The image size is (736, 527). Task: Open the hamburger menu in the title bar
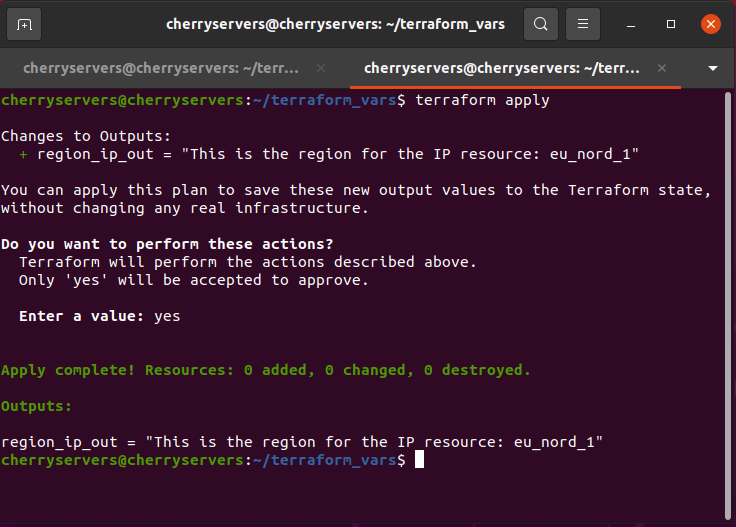click(x=584, y=24)
